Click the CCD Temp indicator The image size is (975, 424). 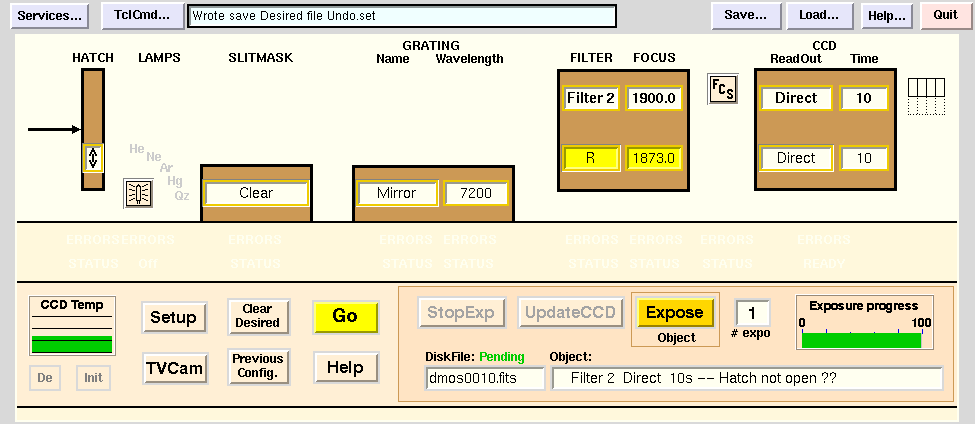click(x=71, y=327)
